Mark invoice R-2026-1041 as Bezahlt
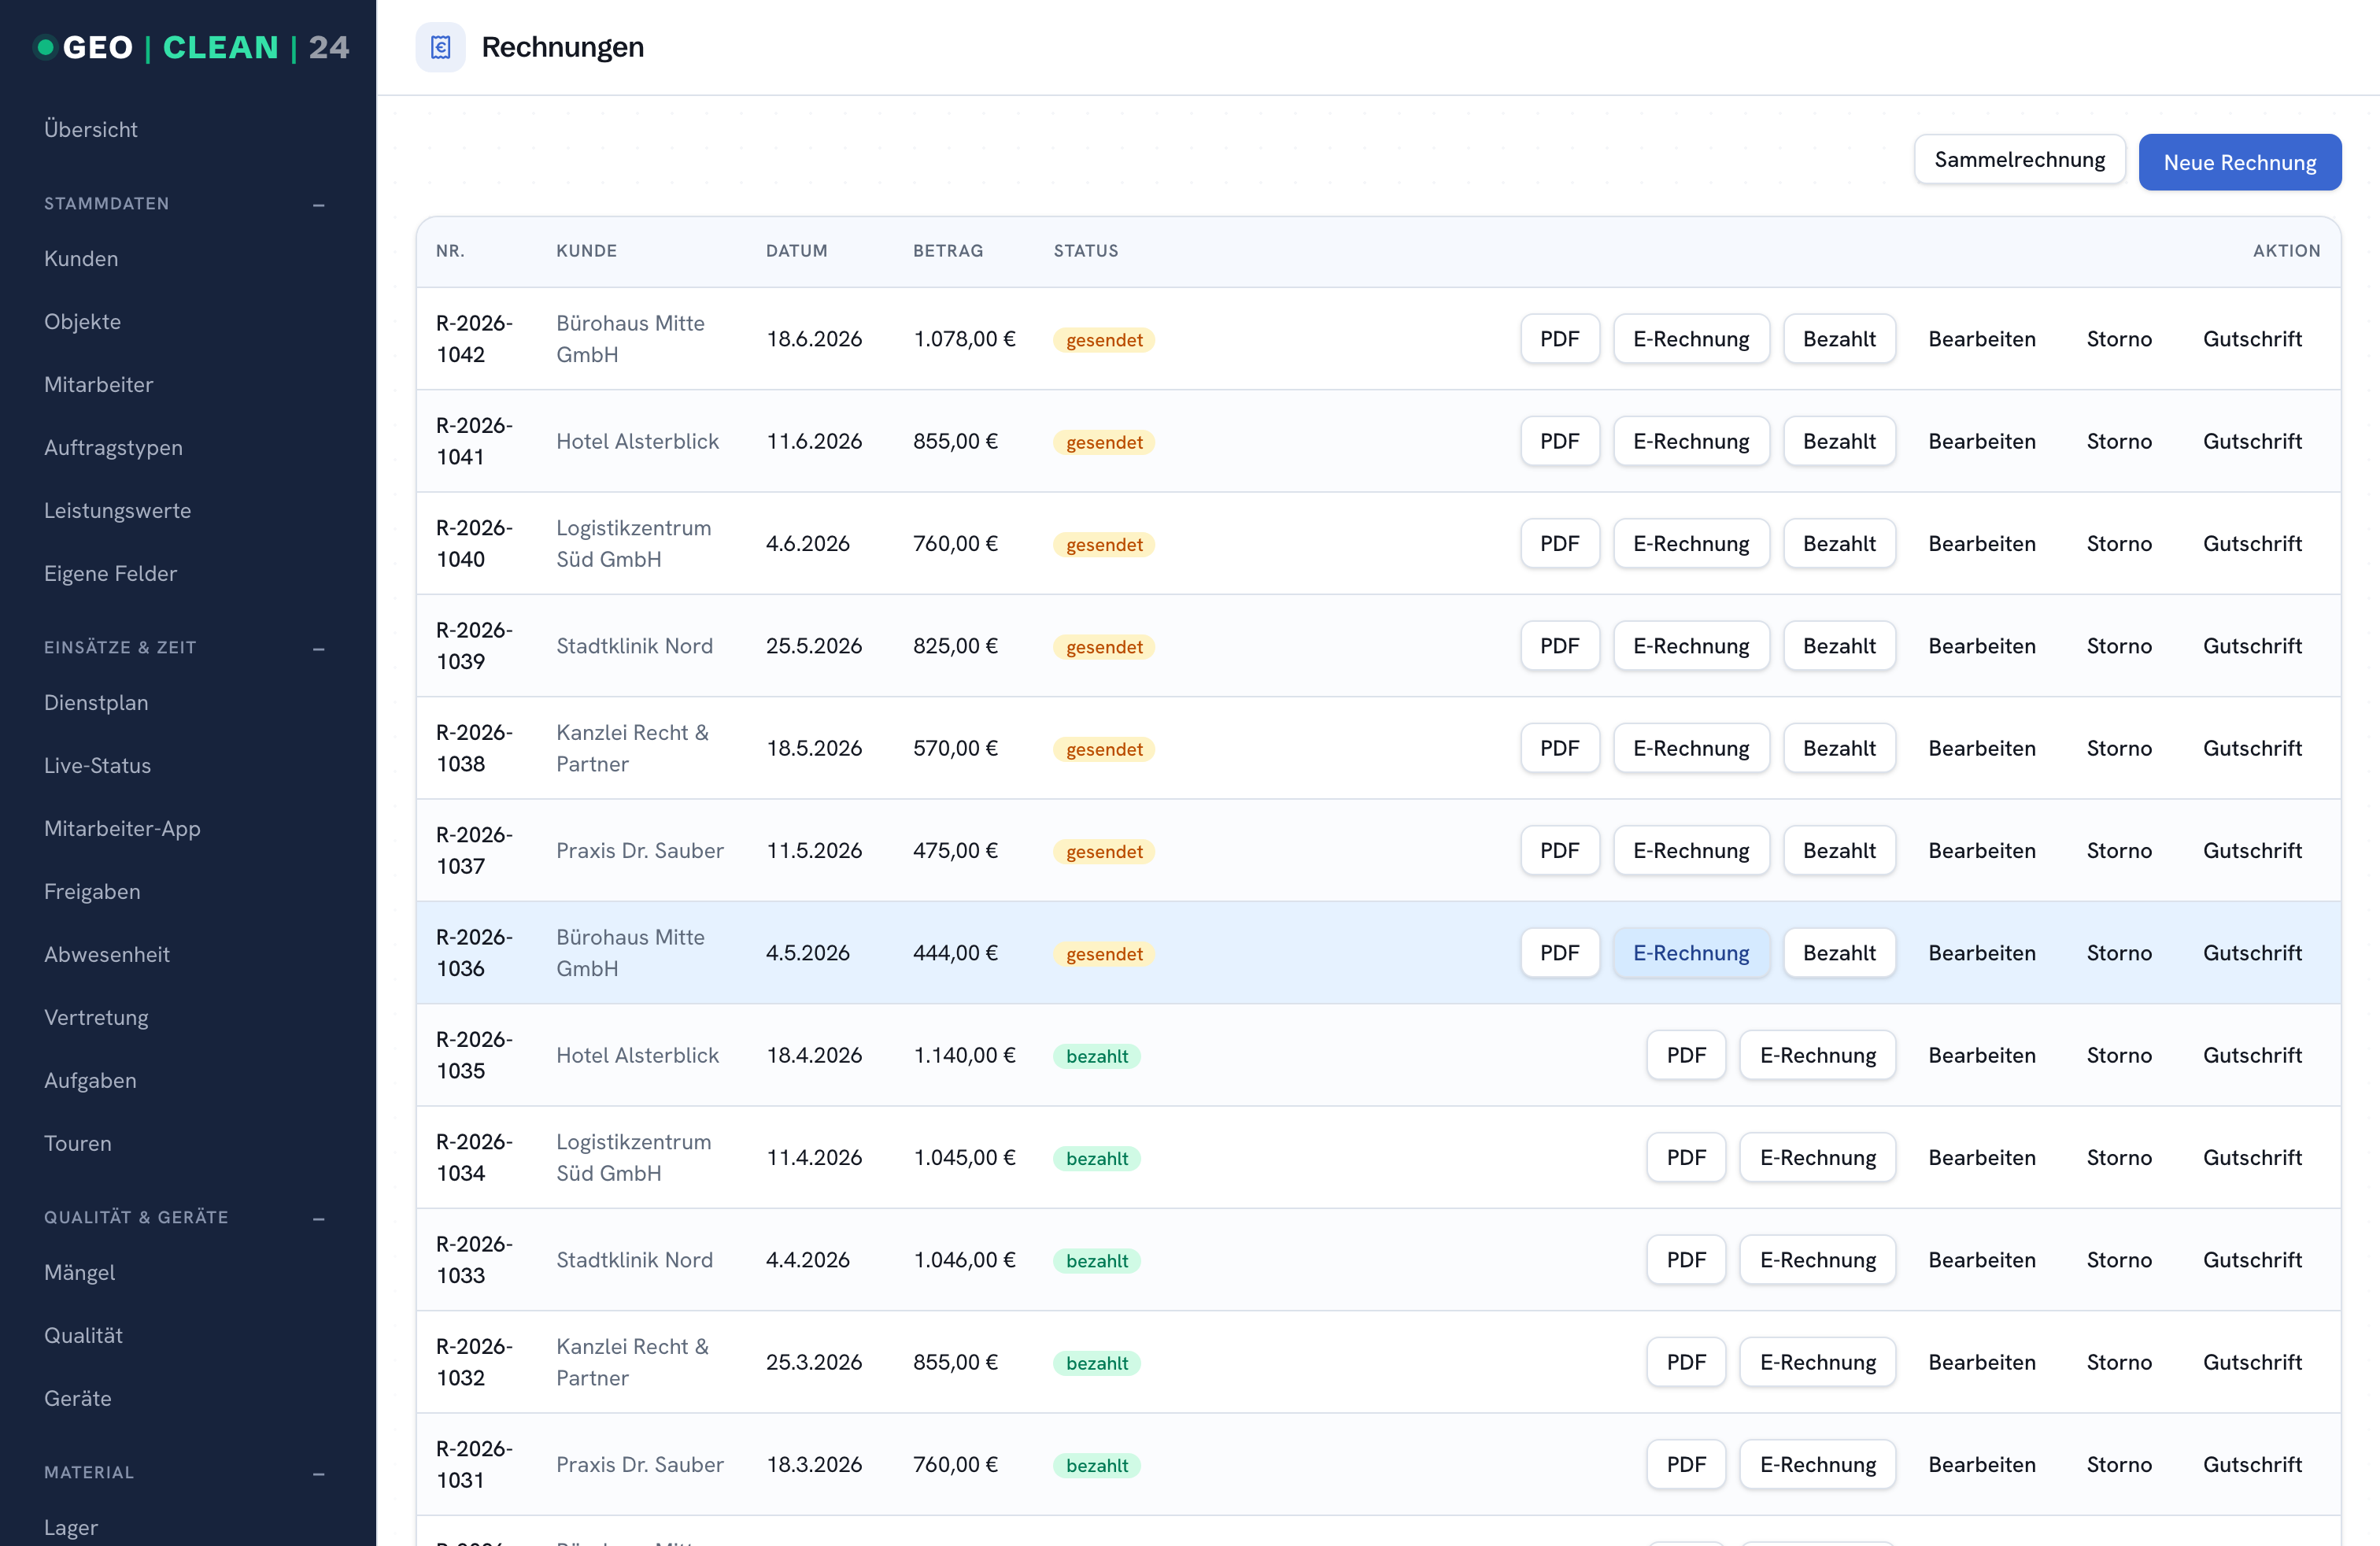This screenshot has width=2380, height=1546. [1839, 441]
